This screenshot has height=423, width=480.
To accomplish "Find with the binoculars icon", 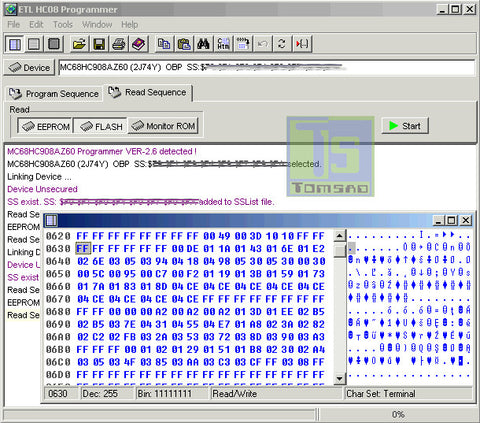I will coord(203,44).
